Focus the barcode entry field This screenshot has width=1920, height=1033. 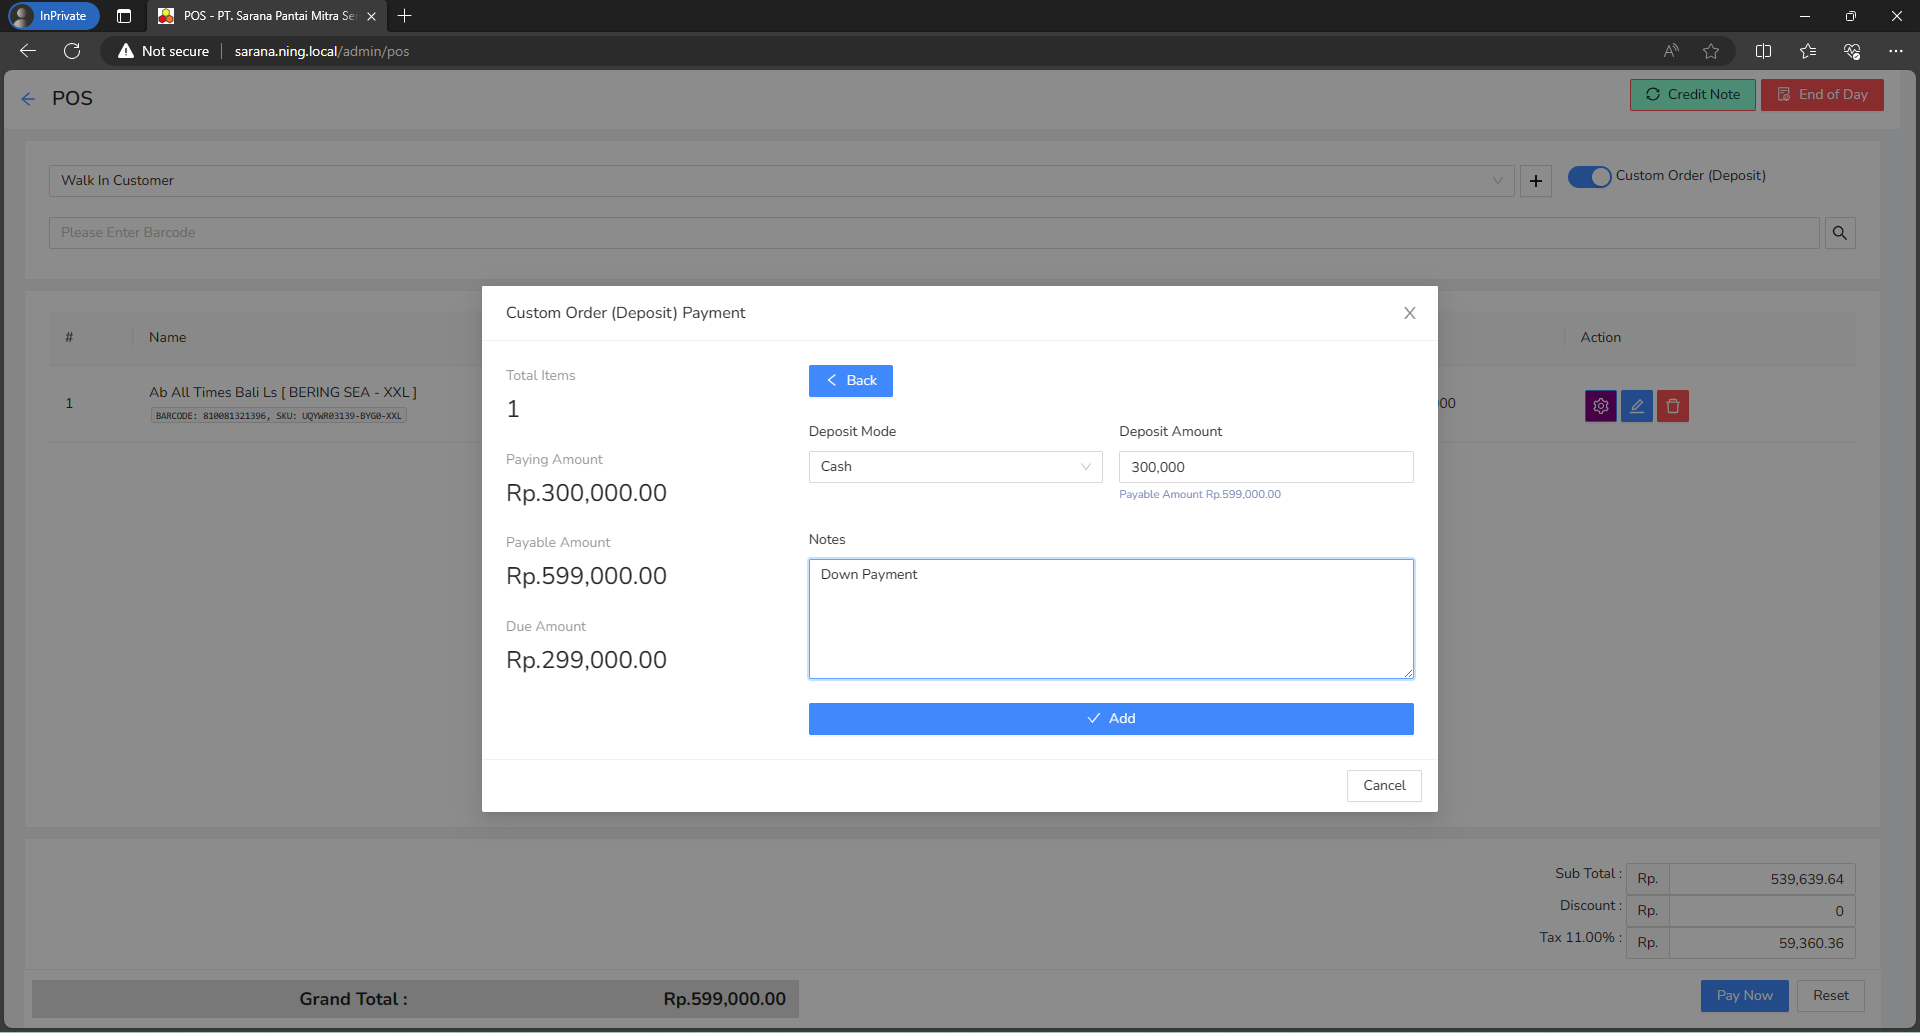934,233
